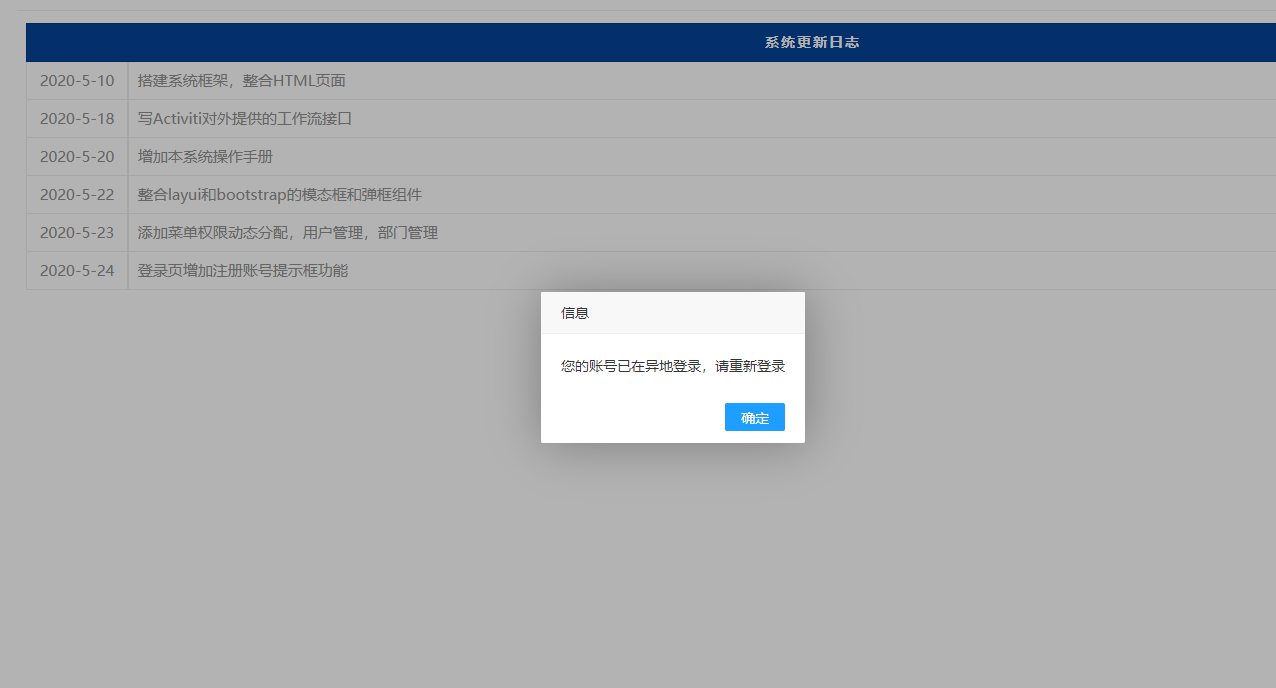Select the date cell 2020-5-23
This screenshot has width=1276, height=688.
(x=77, y=233)
